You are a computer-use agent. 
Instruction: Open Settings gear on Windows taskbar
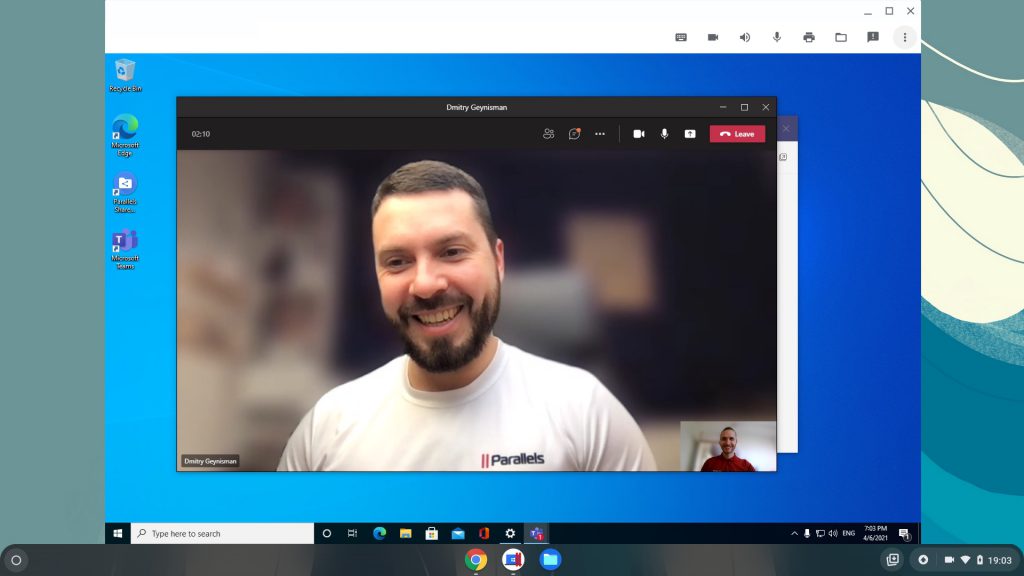(x=510, y=534)
